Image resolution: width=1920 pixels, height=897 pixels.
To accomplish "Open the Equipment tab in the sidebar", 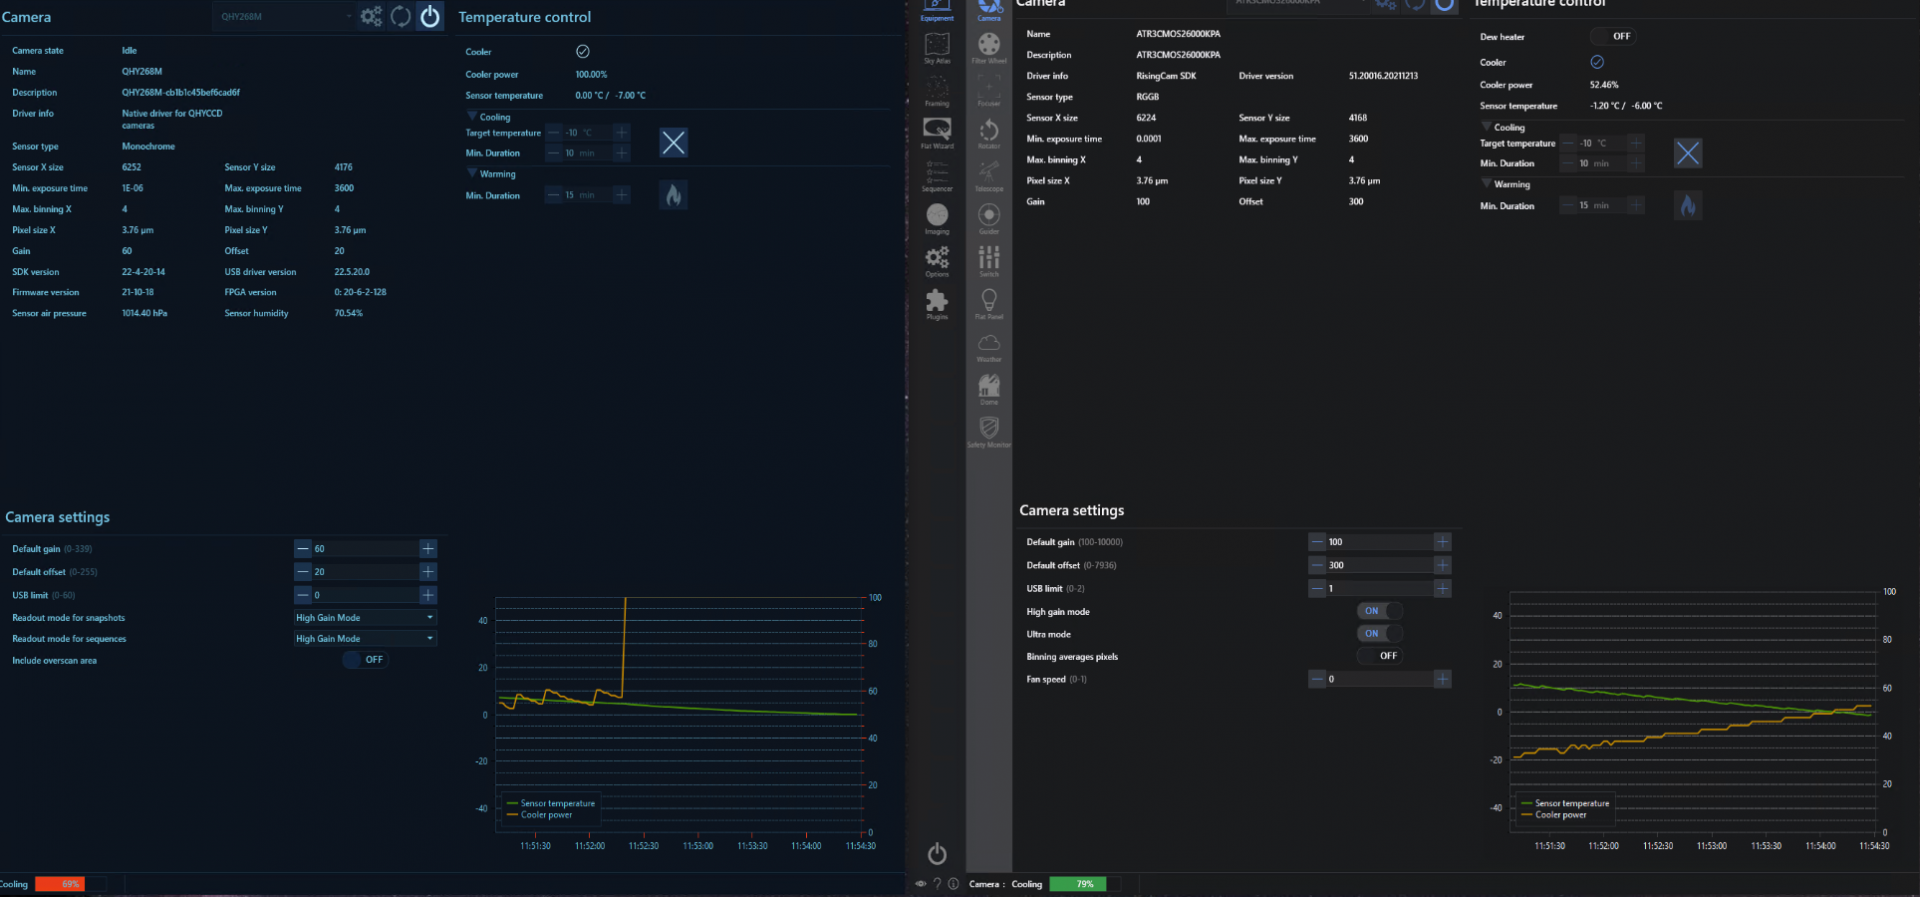I will 937,10.
